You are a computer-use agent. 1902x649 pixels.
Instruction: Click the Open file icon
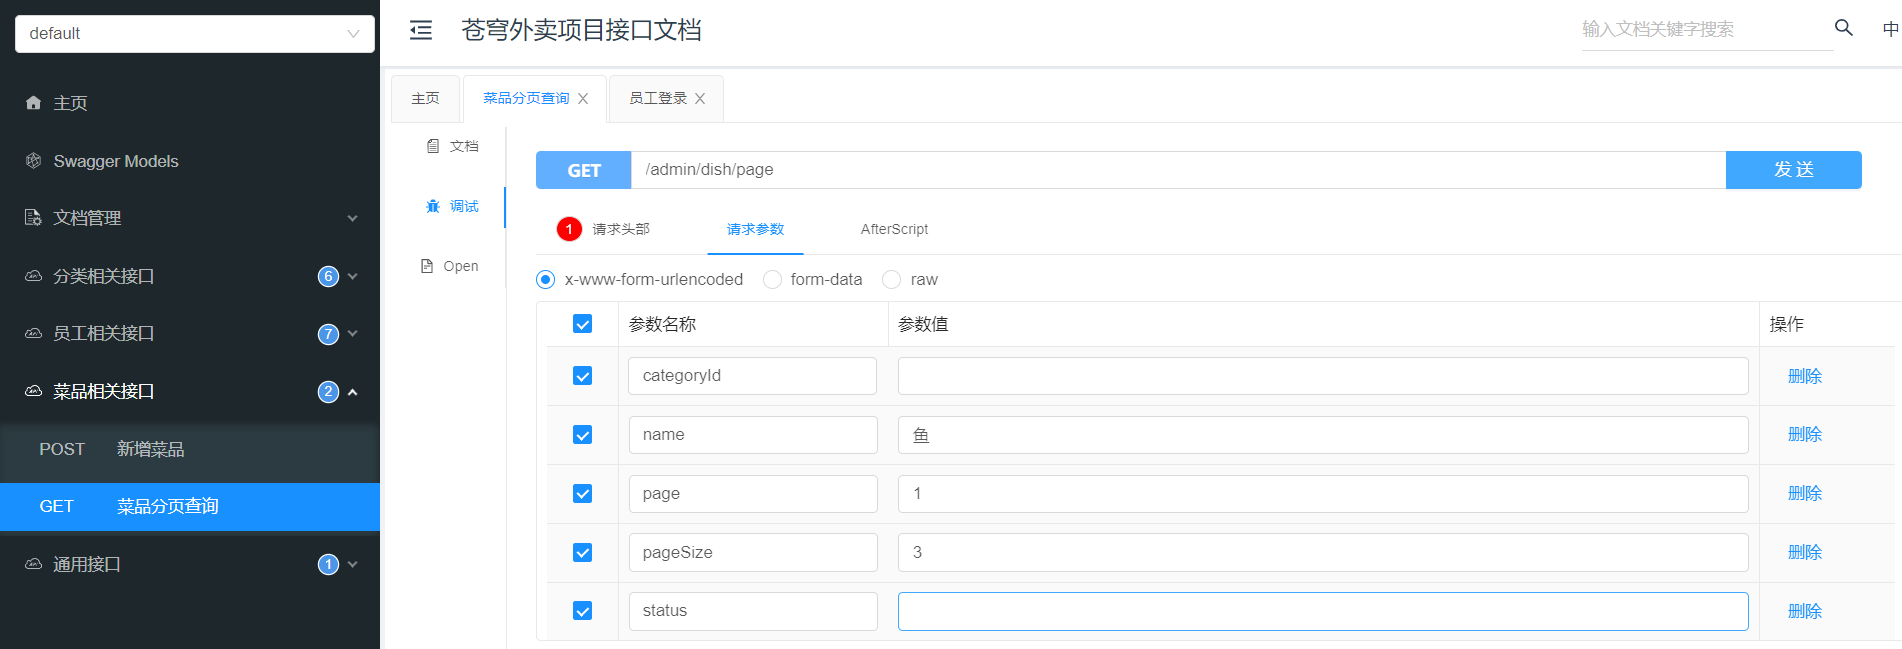coord(427,266)
